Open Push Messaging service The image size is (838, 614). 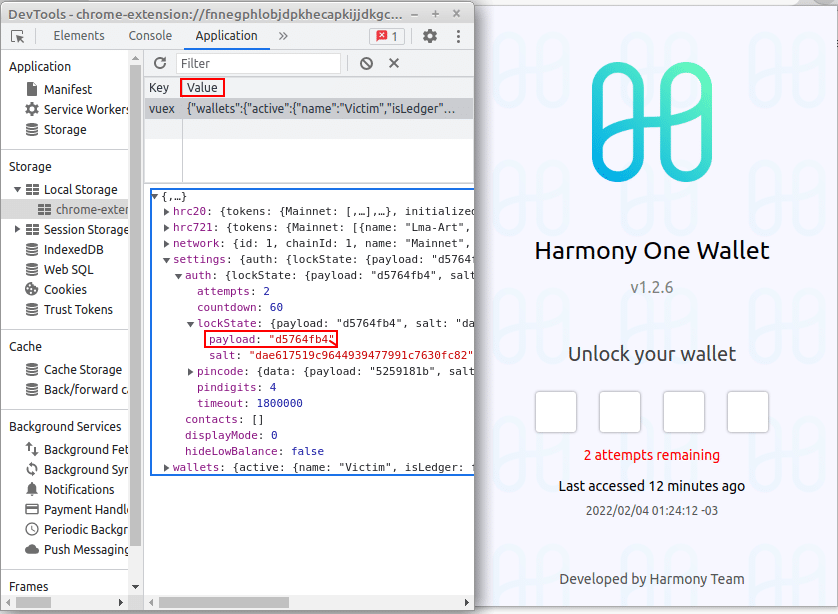[x=77, y=549]
